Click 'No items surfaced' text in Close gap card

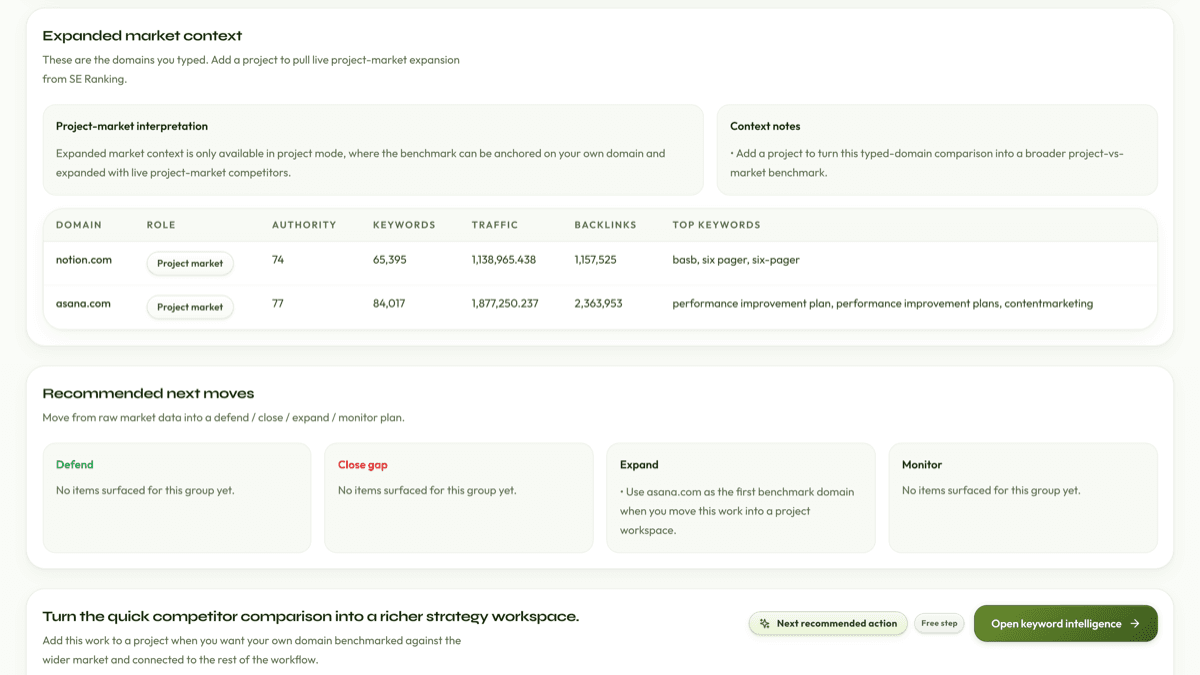427,491
